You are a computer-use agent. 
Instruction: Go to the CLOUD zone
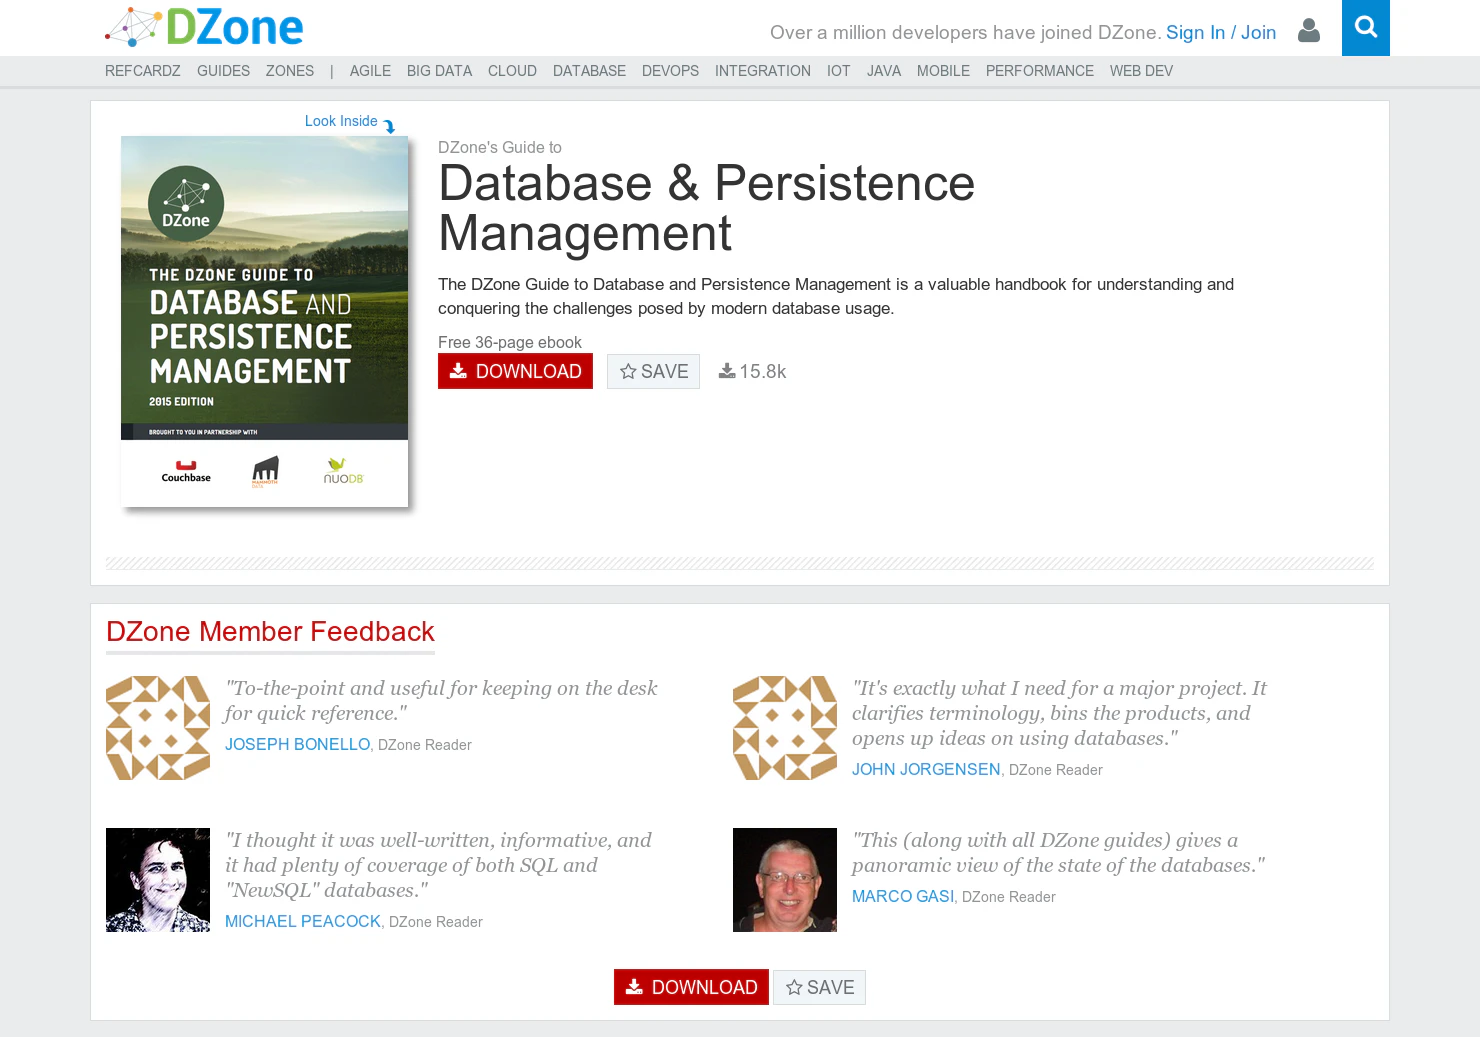pyautogui.click(x=512, y=71)
